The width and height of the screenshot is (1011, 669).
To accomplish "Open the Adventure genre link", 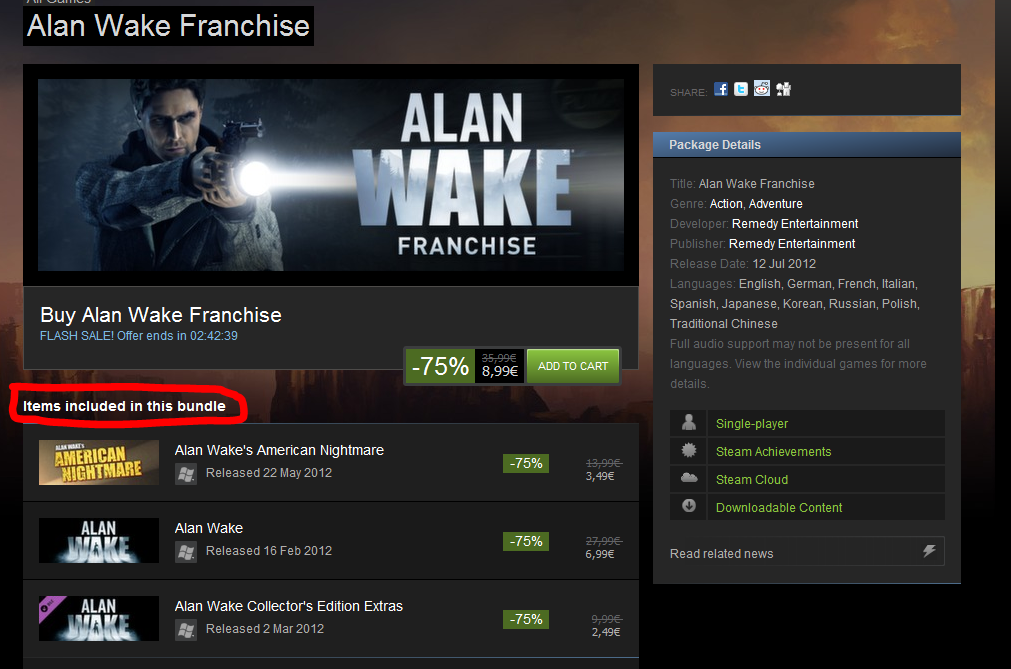I will [x=776, y=204].
